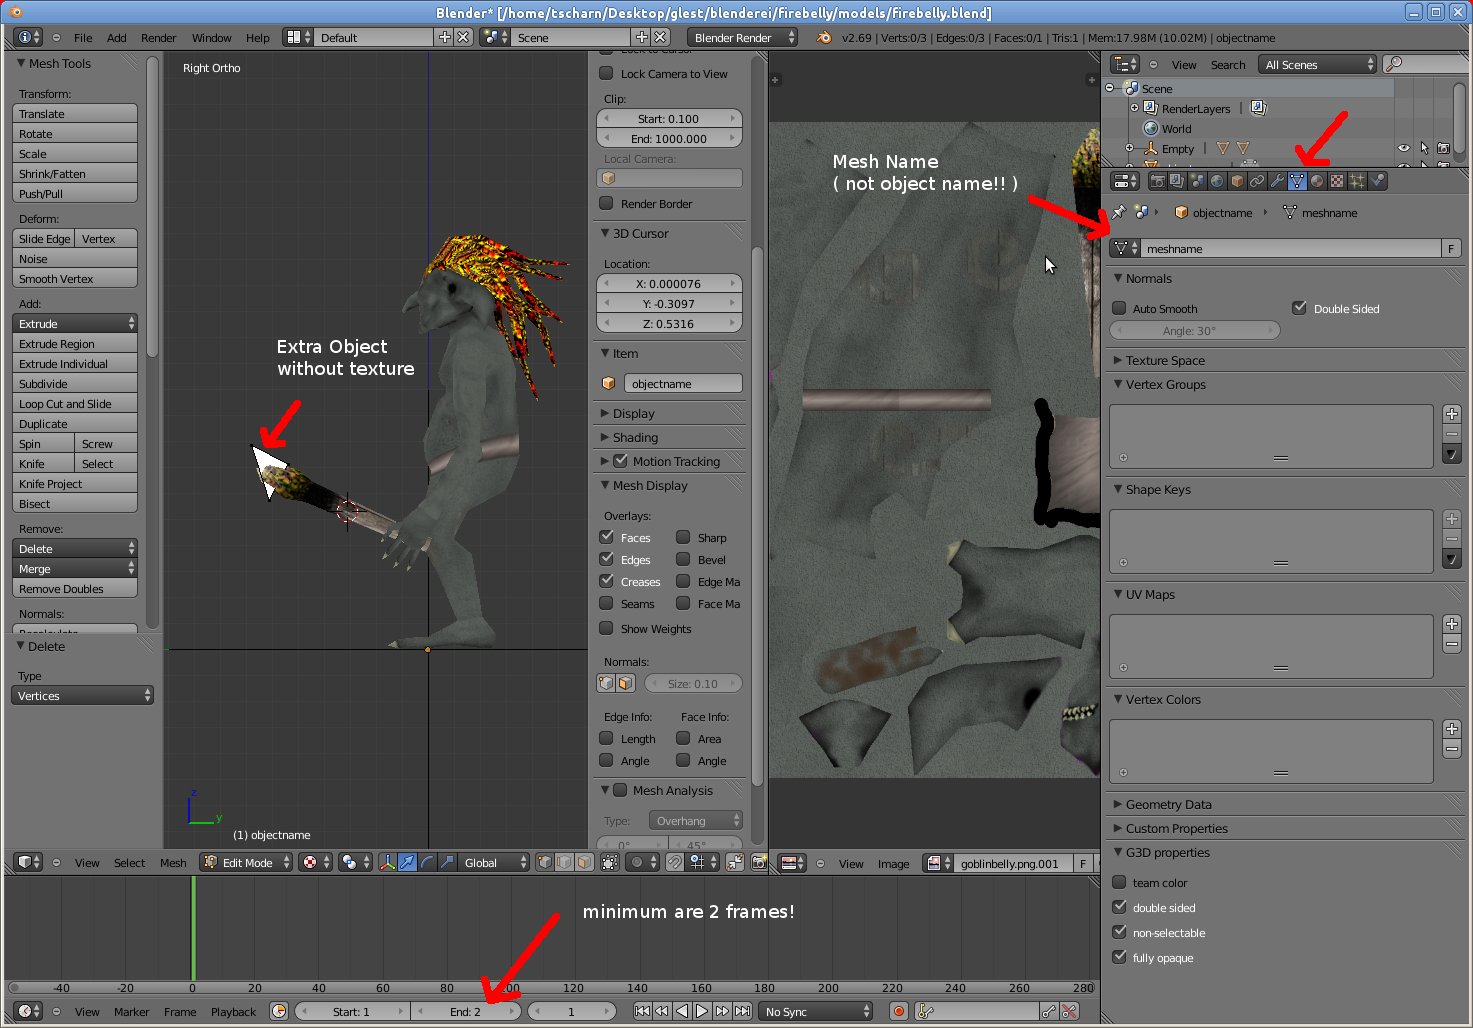Enable team color in G3D properties
The height and width of the screenshot is (1028, 1473).
click(1119, 882)
